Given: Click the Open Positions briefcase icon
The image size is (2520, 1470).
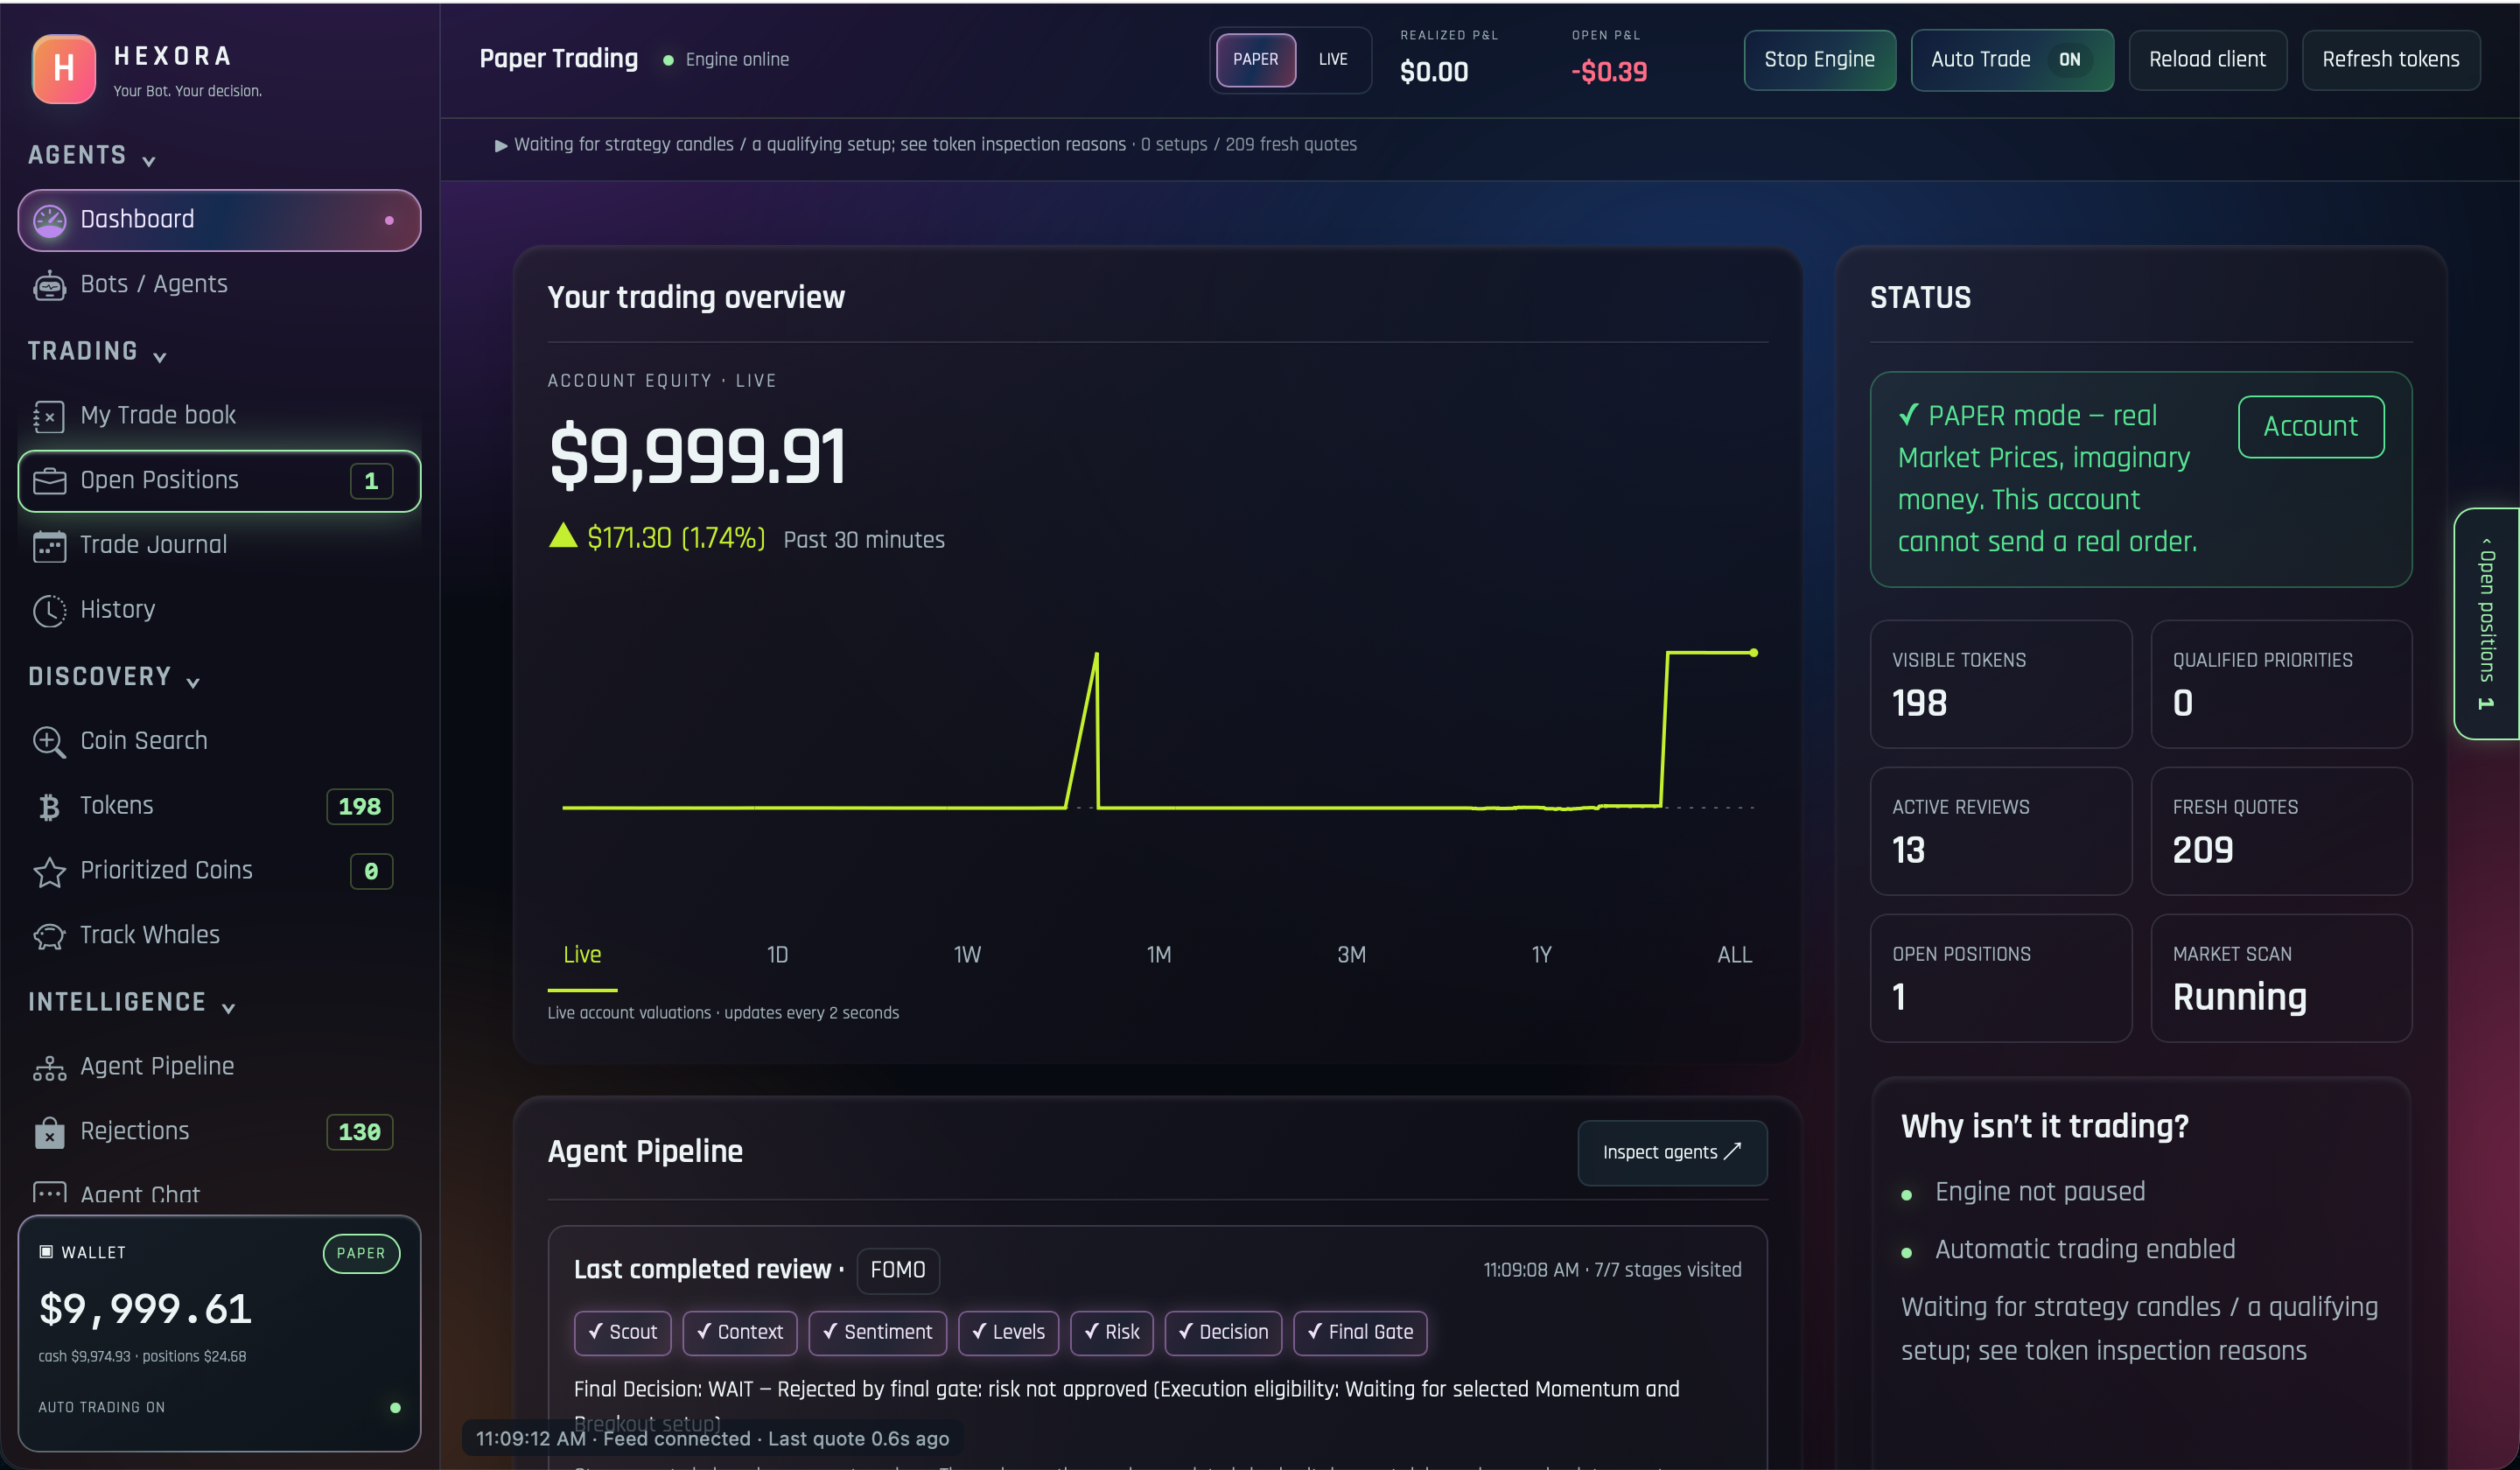Looking at the screenshot, I should (49, 481).
